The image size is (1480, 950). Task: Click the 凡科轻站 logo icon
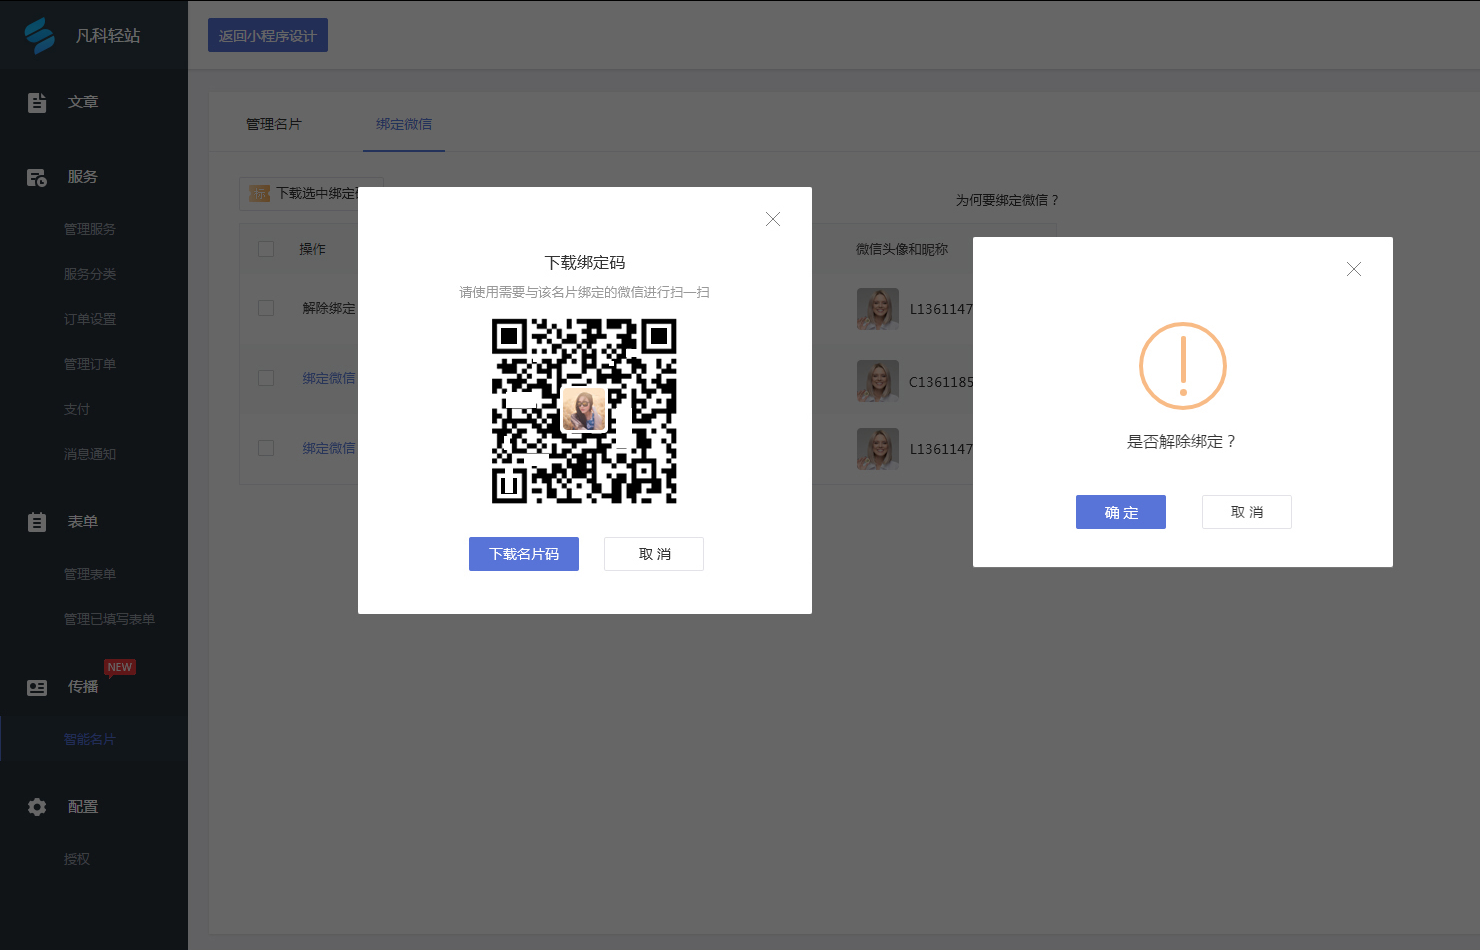click(x=39, y=35)
